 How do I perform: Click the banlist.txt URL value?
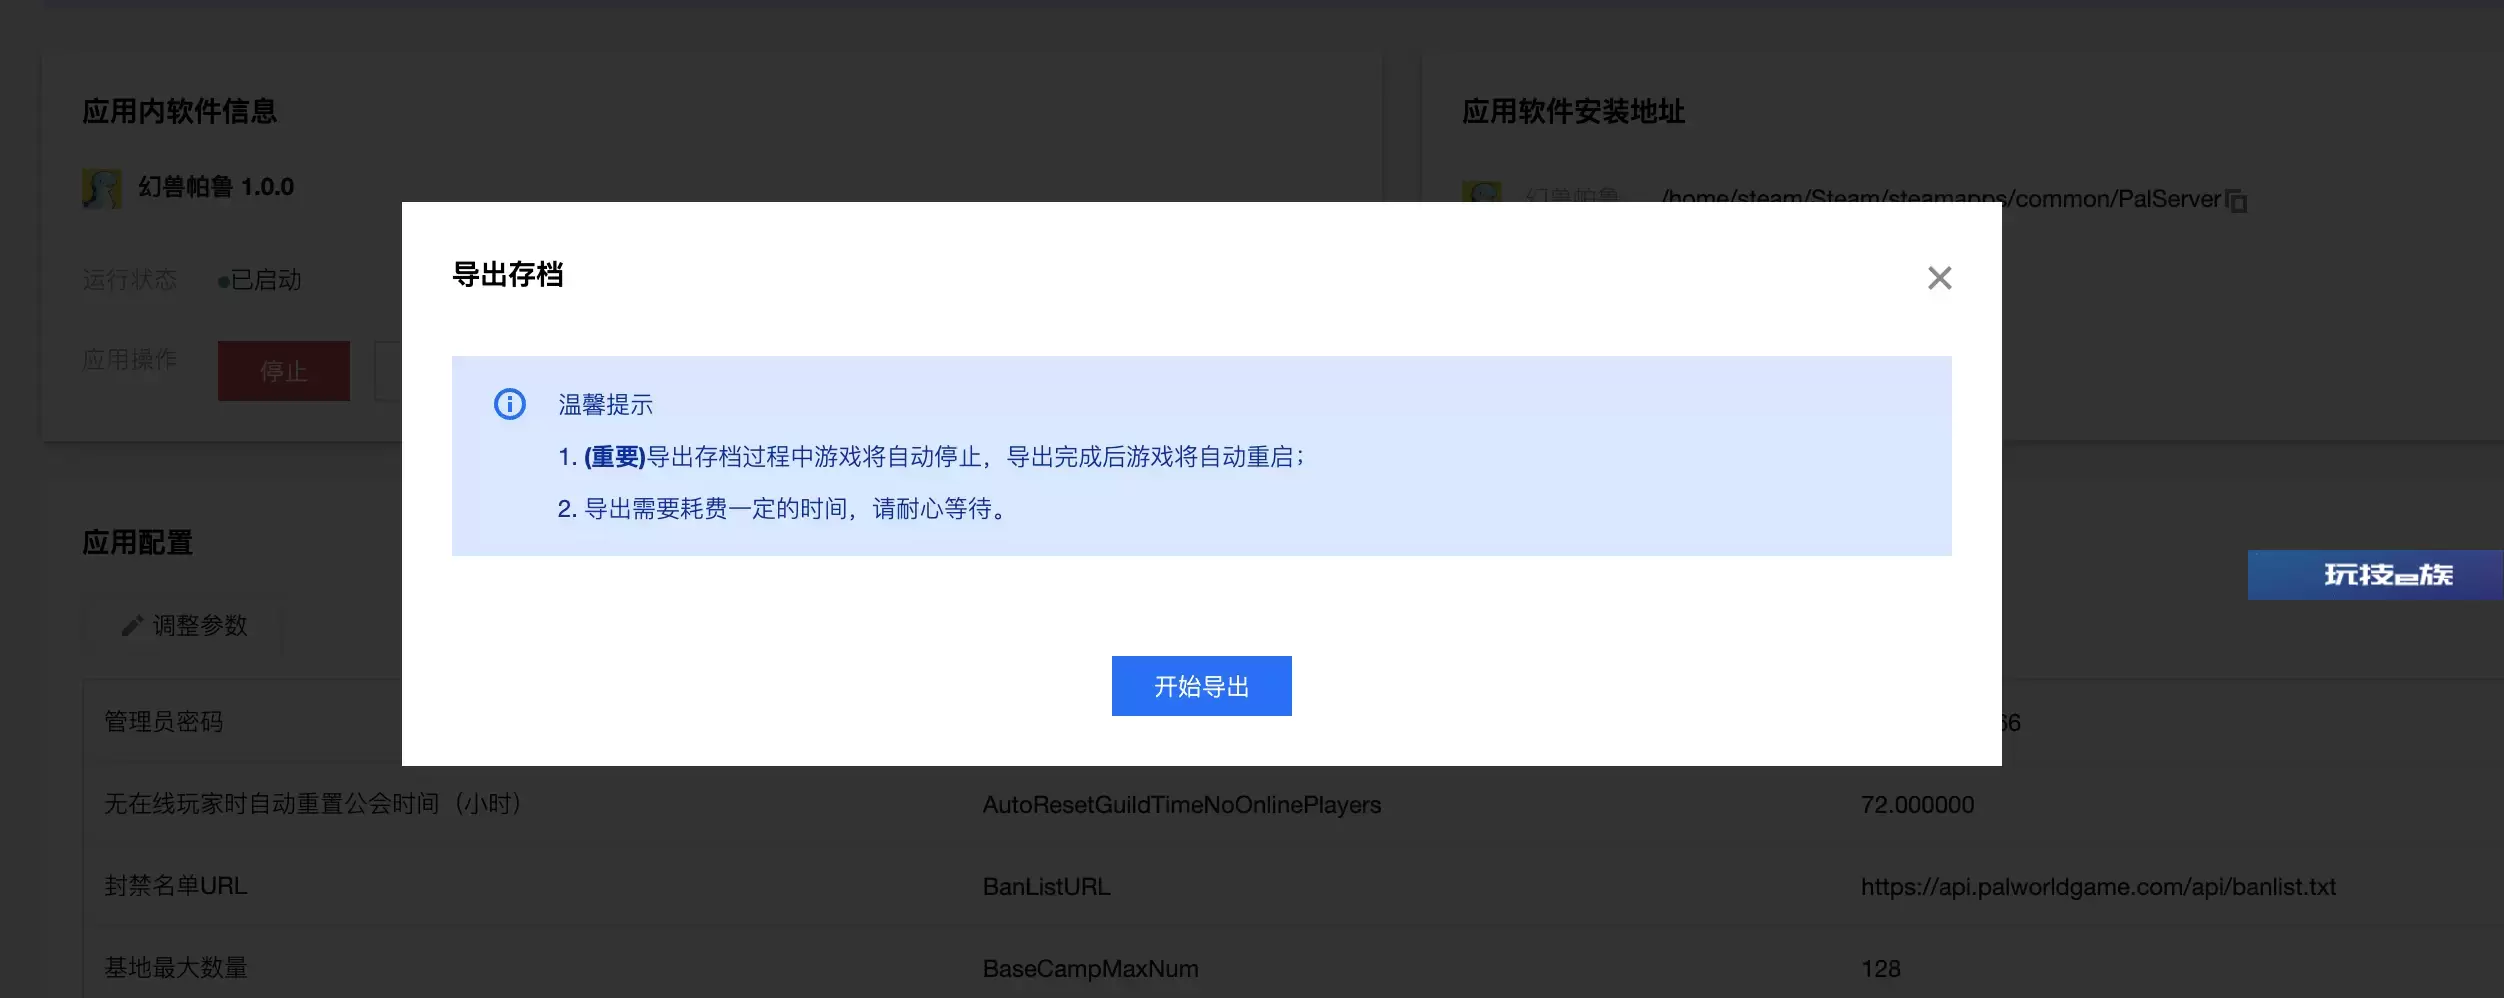point(2098,887)
